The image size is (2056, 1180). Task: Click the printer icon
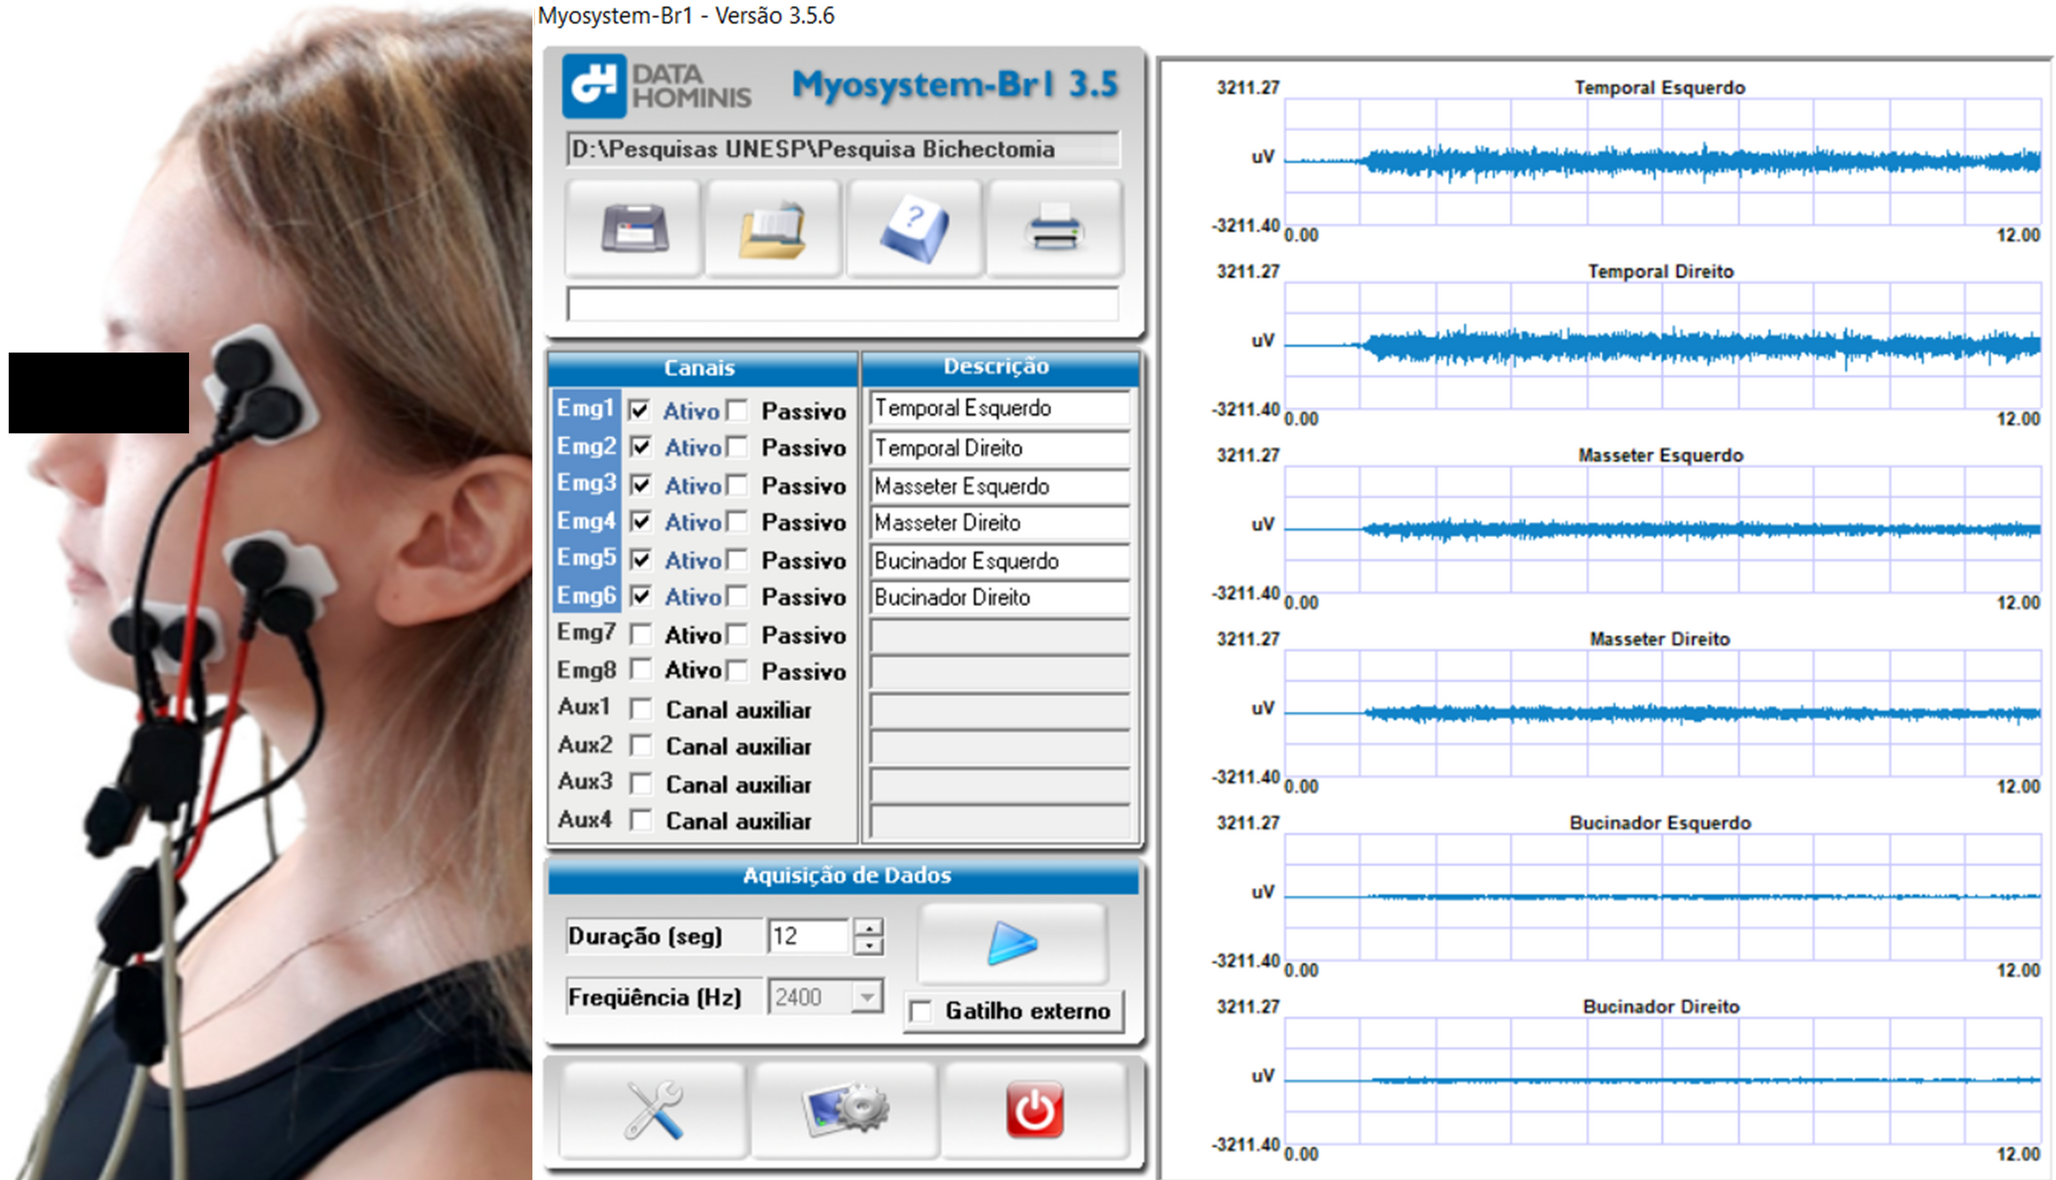pyautogui.click(x=1055, y=228)
